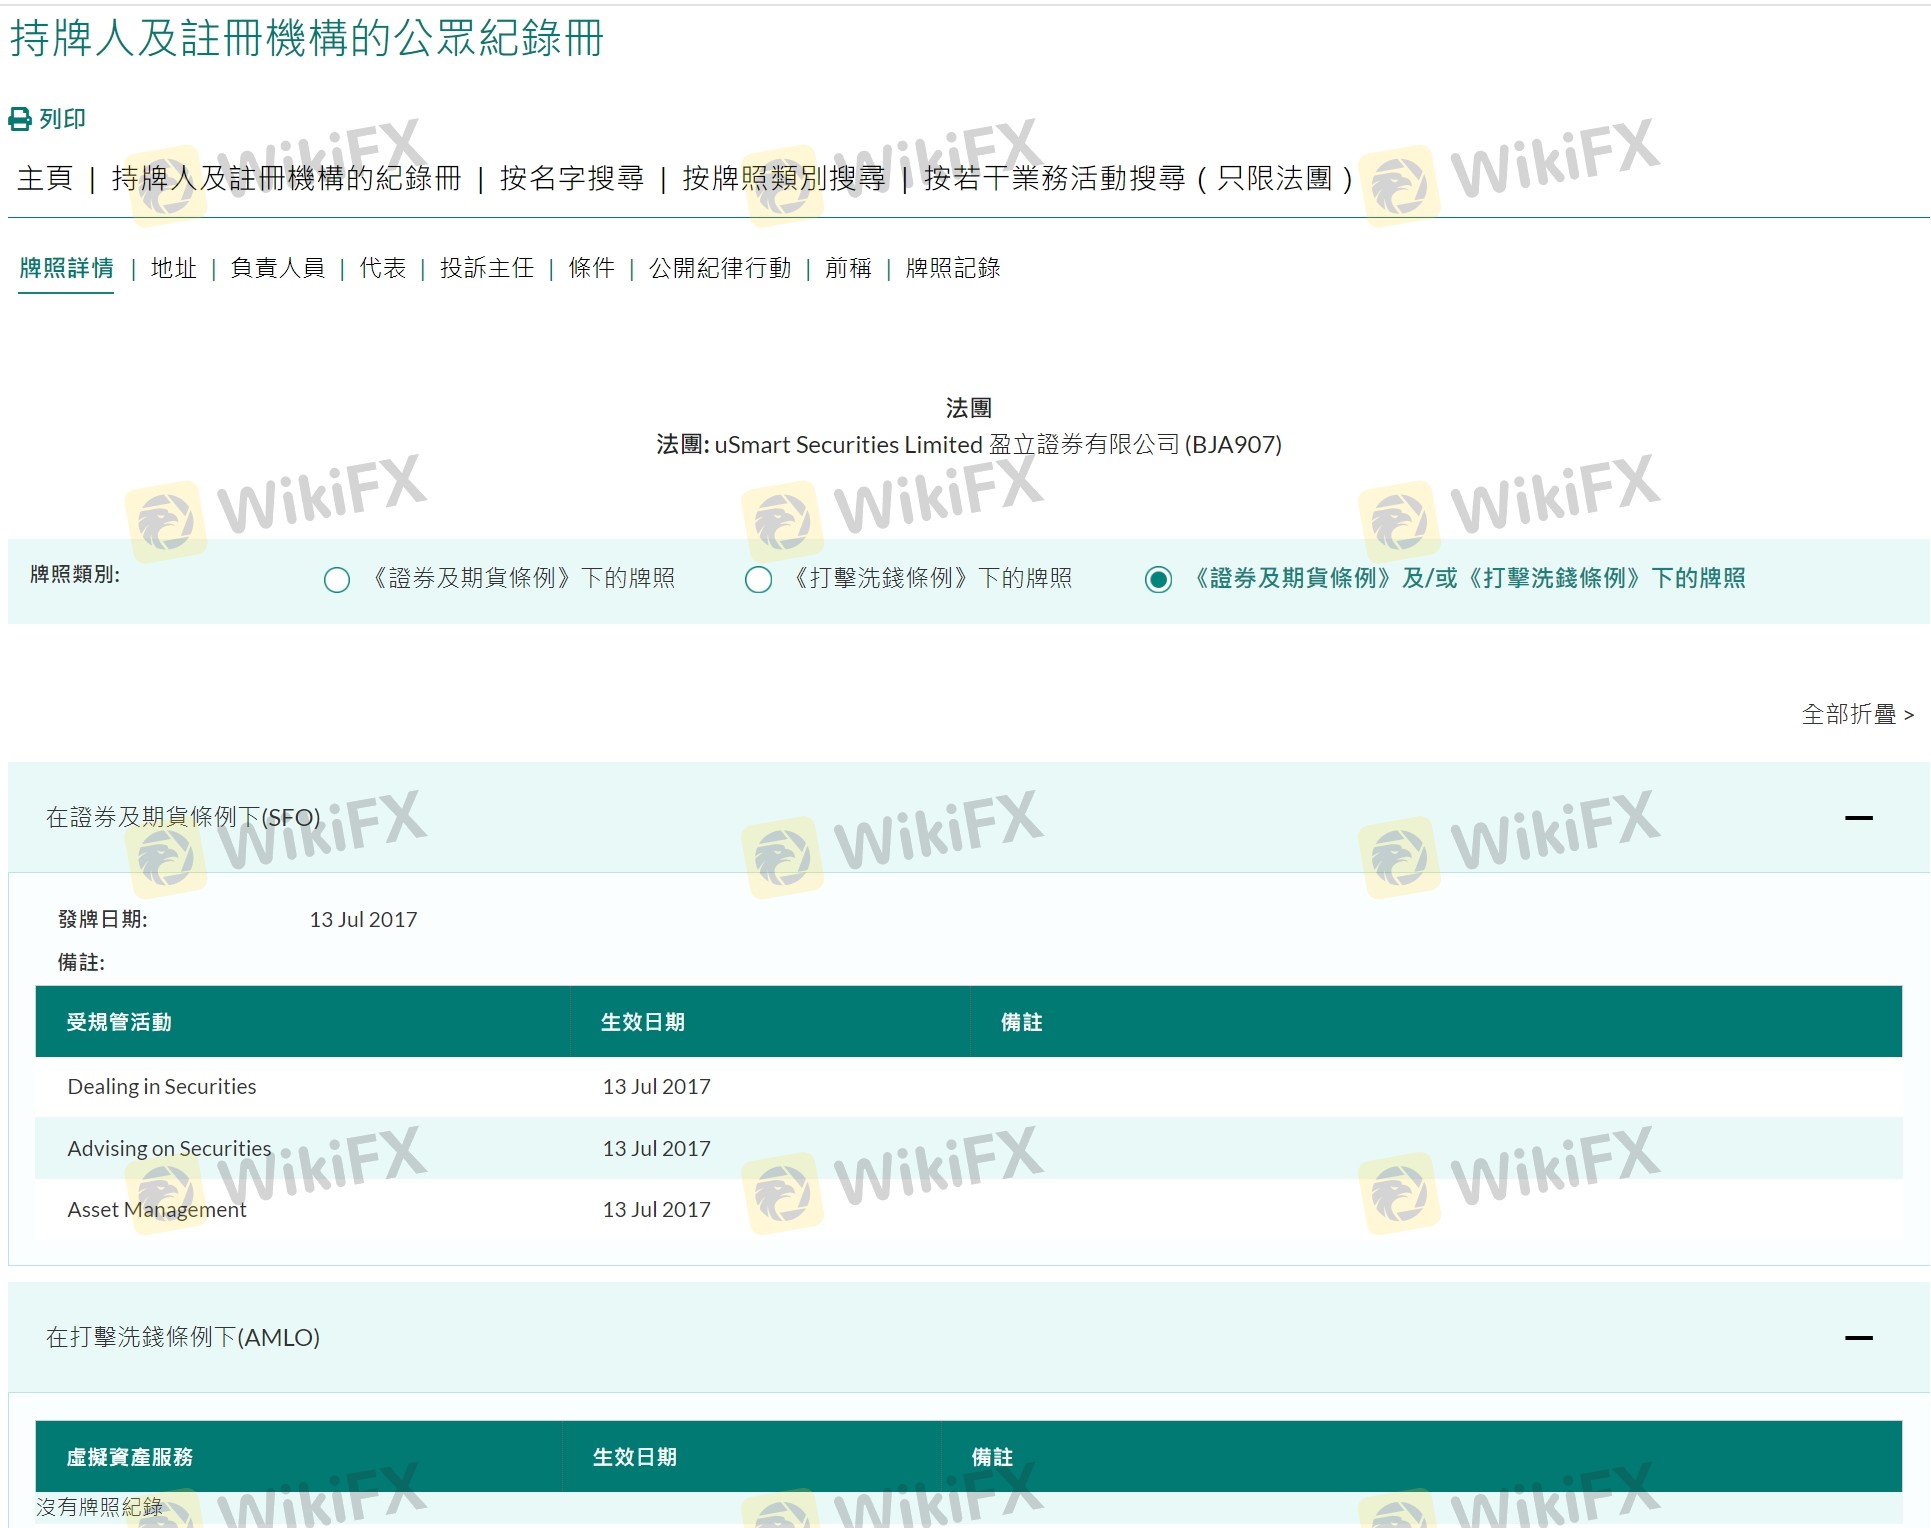Click the 發牌日期 value 13 Jul 2017
This screenshot has height=1528, width=1931.
(x=363, y=920)
